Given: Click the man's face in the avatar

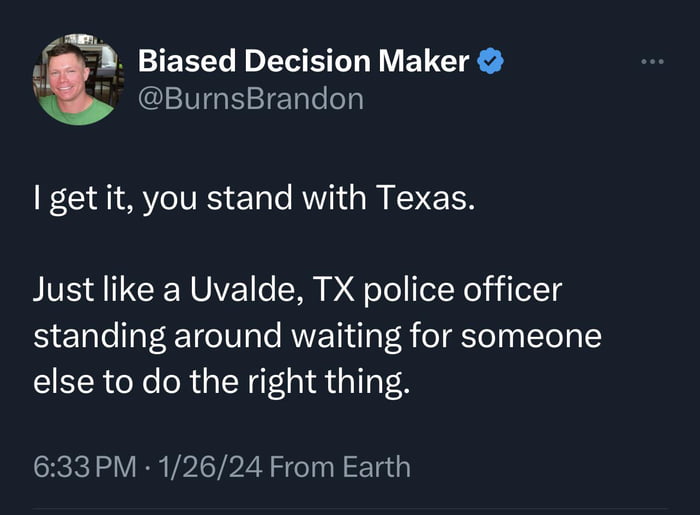Looking at the screenshot, I should pos(68,70).
